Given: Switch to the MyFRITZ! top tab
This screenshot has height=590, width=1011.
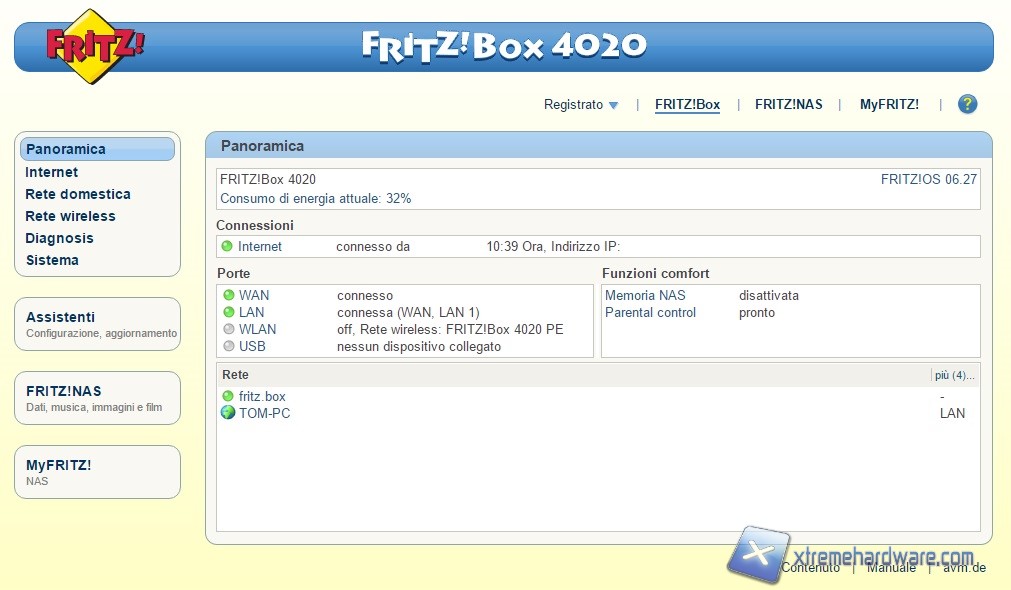Looking at the screenshot, I should pos(889,104).
